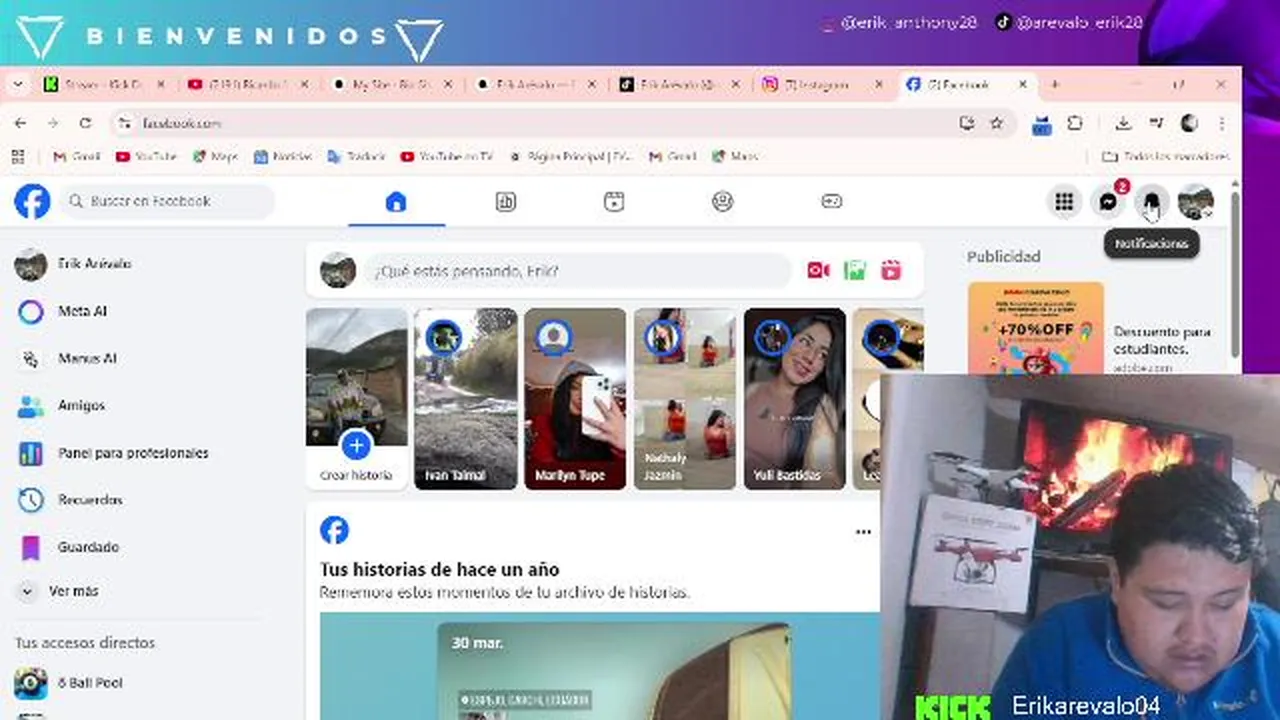Open the Reels tab icon
The height and width of the screenshot is (720, 1280).
[614, 202]
